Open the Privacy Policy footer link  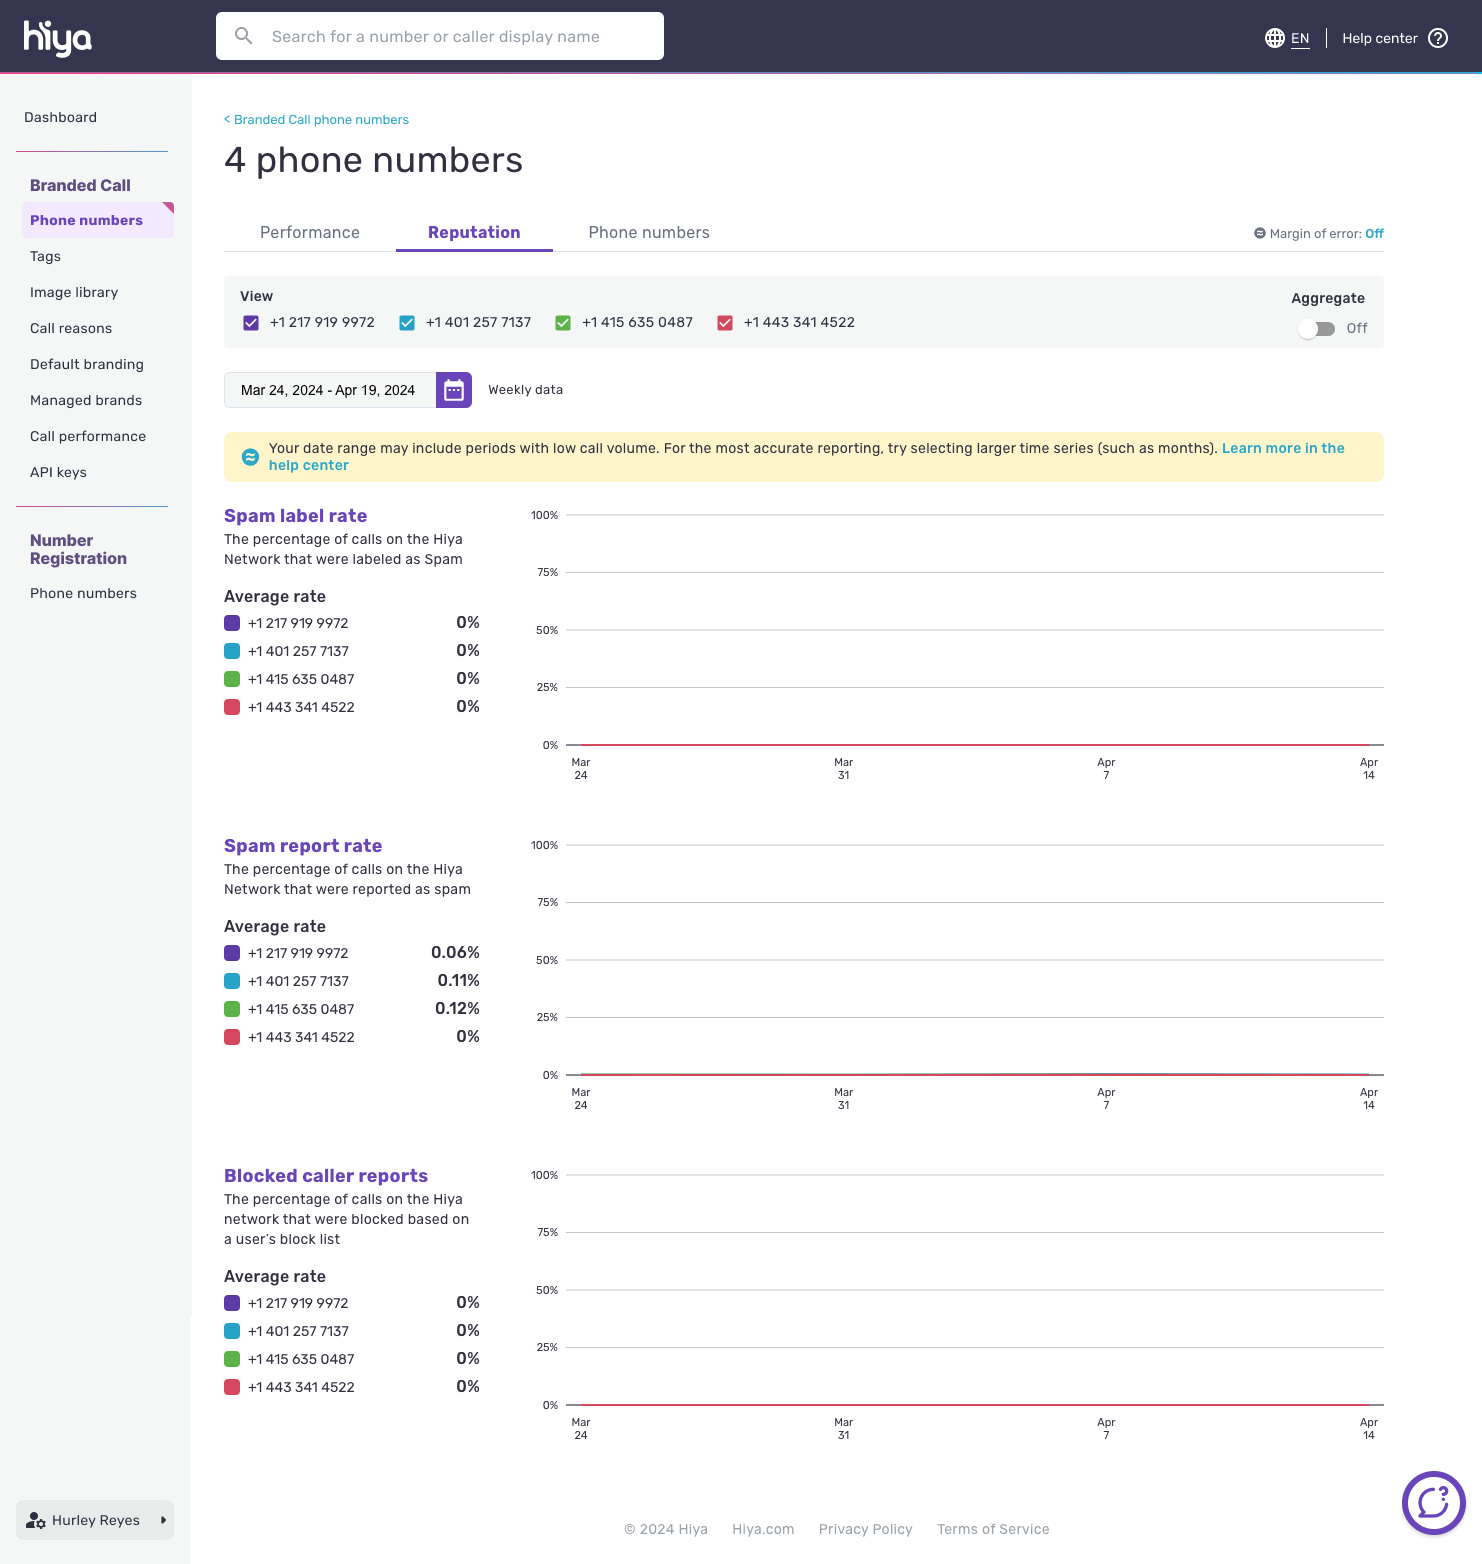(x=866, y=1529)
